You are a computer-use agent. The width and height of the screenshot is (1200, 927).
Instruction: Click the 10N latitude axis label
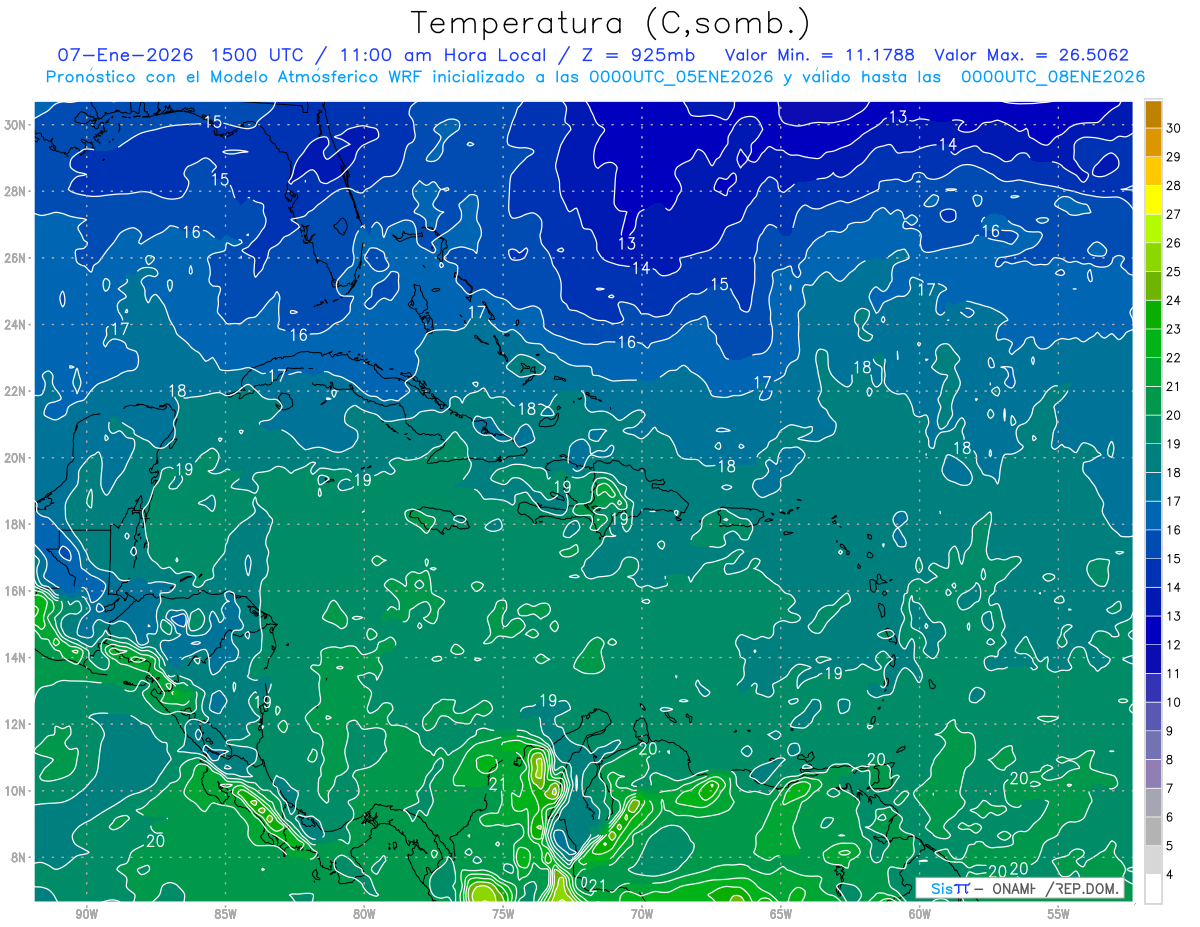(x=17, y=791)
